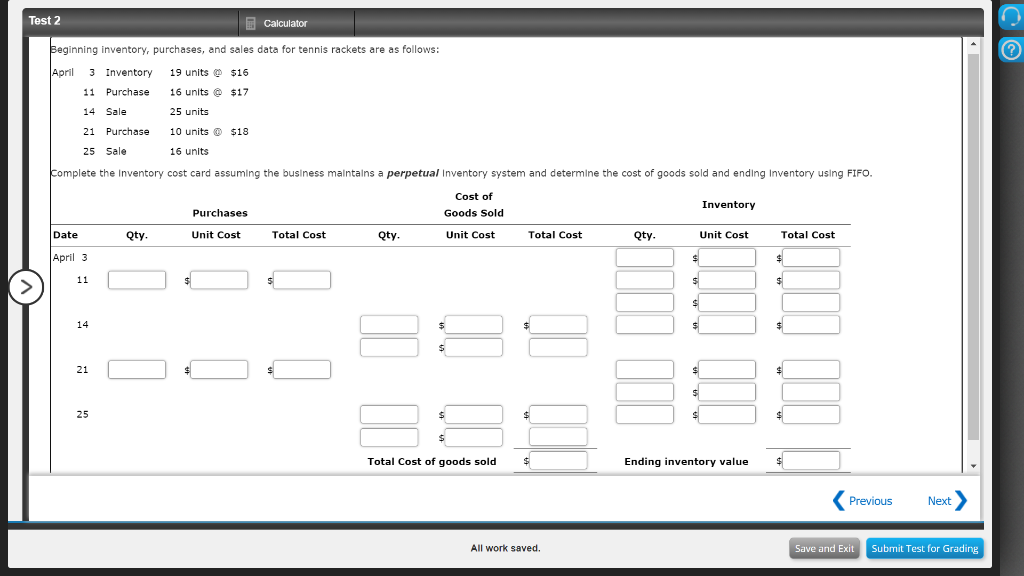Image resolution: width=1024 pixels, height=576 pixels.
Task: Click the April 11 Purchases unit cost field
Action: [218, 280]
